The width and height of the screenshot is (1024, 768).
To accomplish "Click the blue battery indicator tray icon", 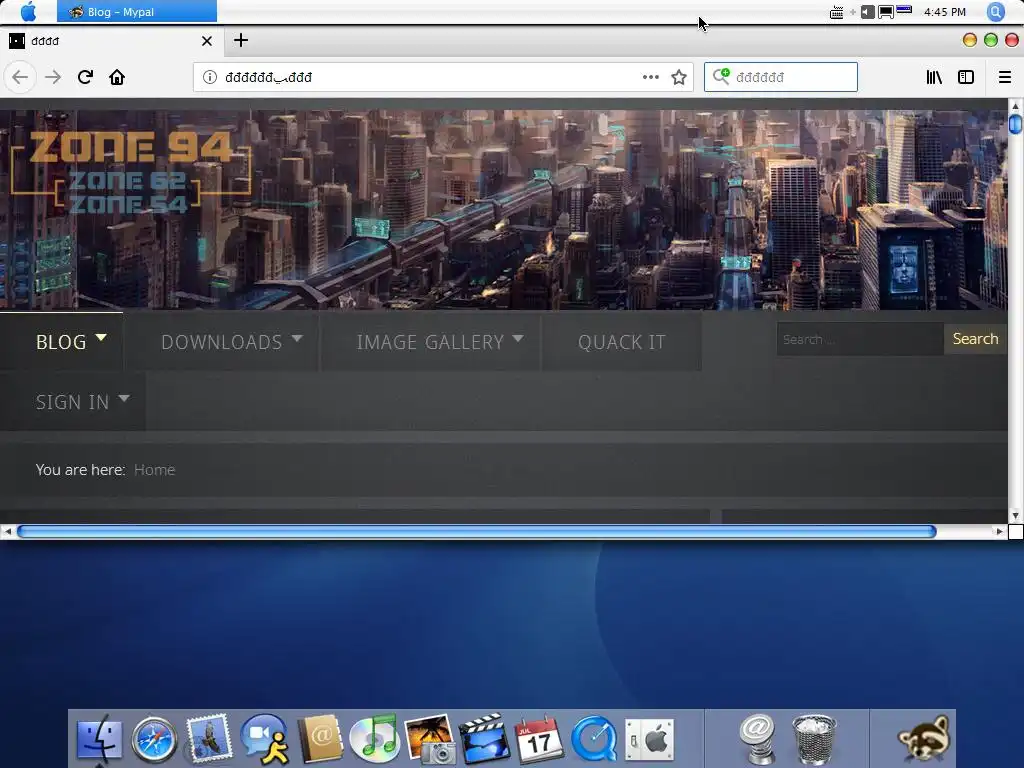I will point(904,10).
